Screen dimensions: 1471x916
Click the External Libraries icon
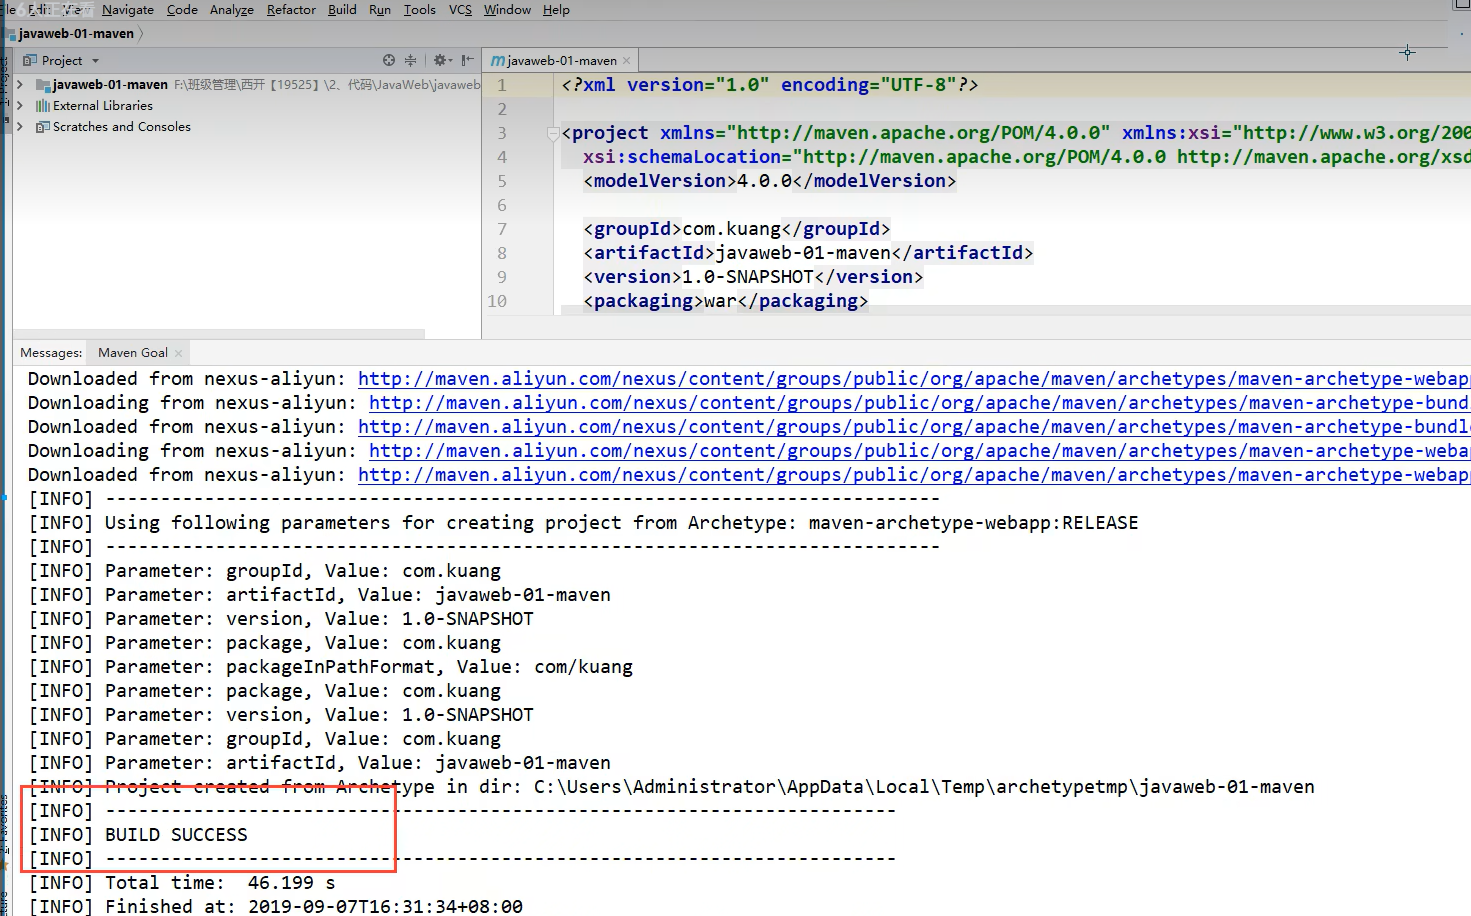tap(43, 106)
